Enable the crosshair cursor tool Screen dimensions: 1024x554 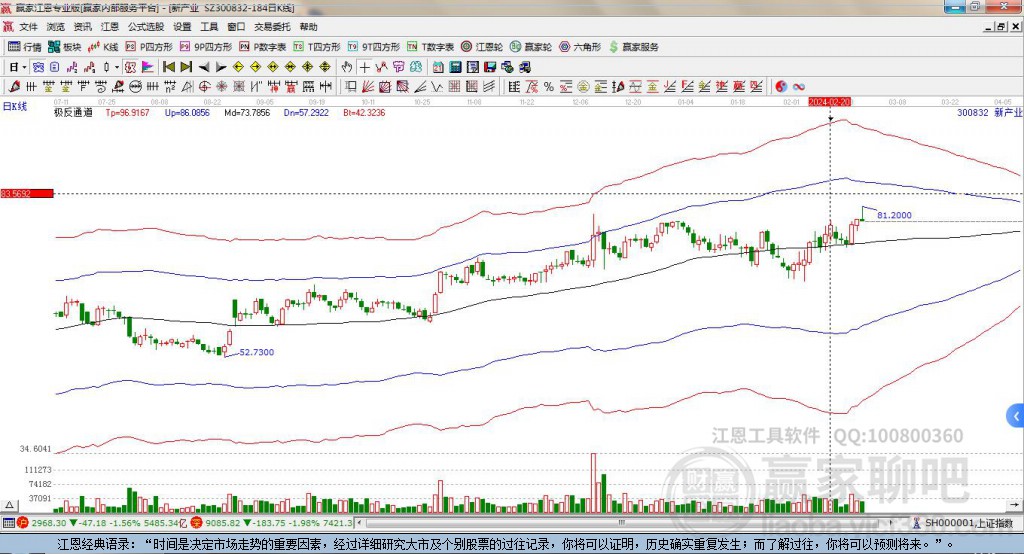tap(364, 67)
